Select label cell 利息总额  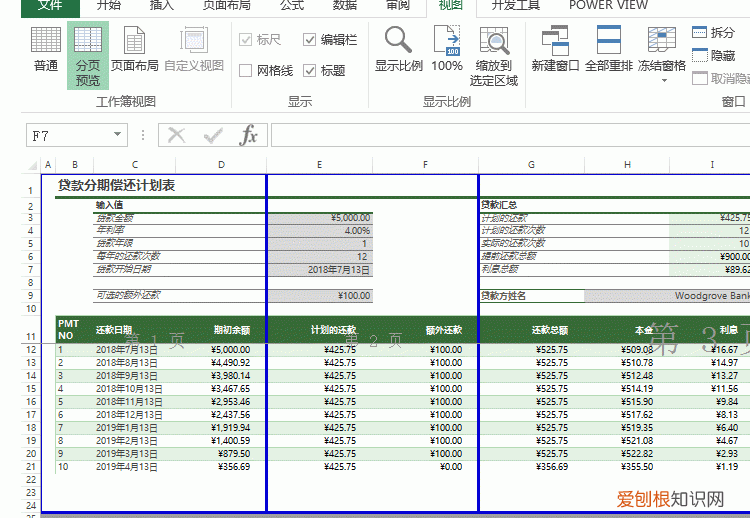[x=500, y=269]
